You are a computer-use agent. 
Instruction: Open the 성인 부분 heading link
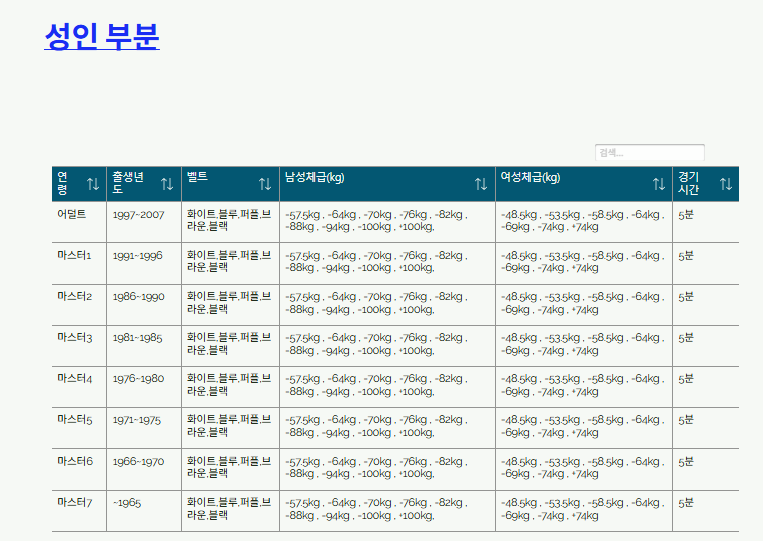click(x=102, y=35)
